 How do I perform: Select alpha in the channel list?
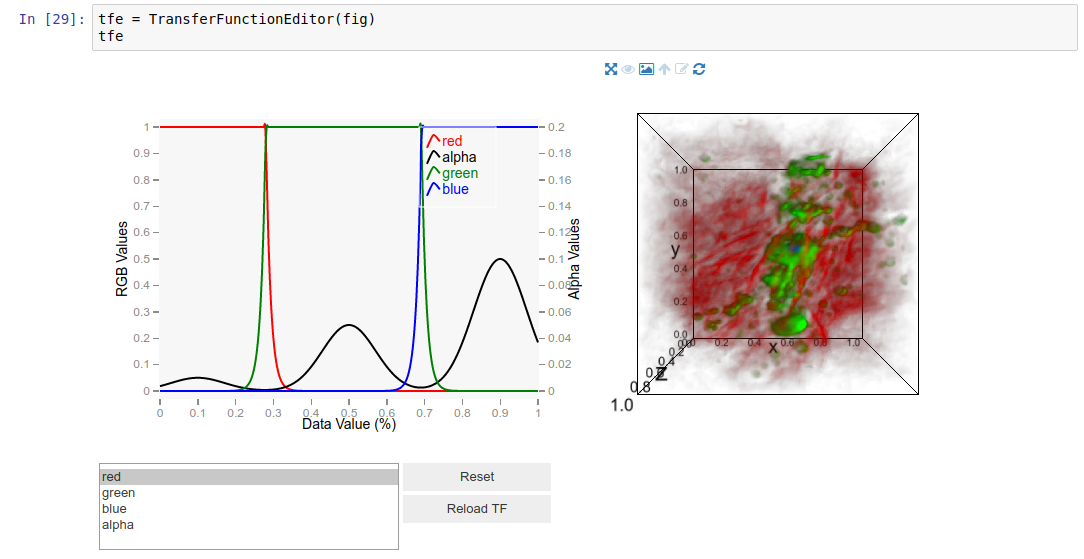(x=249, y=524)
